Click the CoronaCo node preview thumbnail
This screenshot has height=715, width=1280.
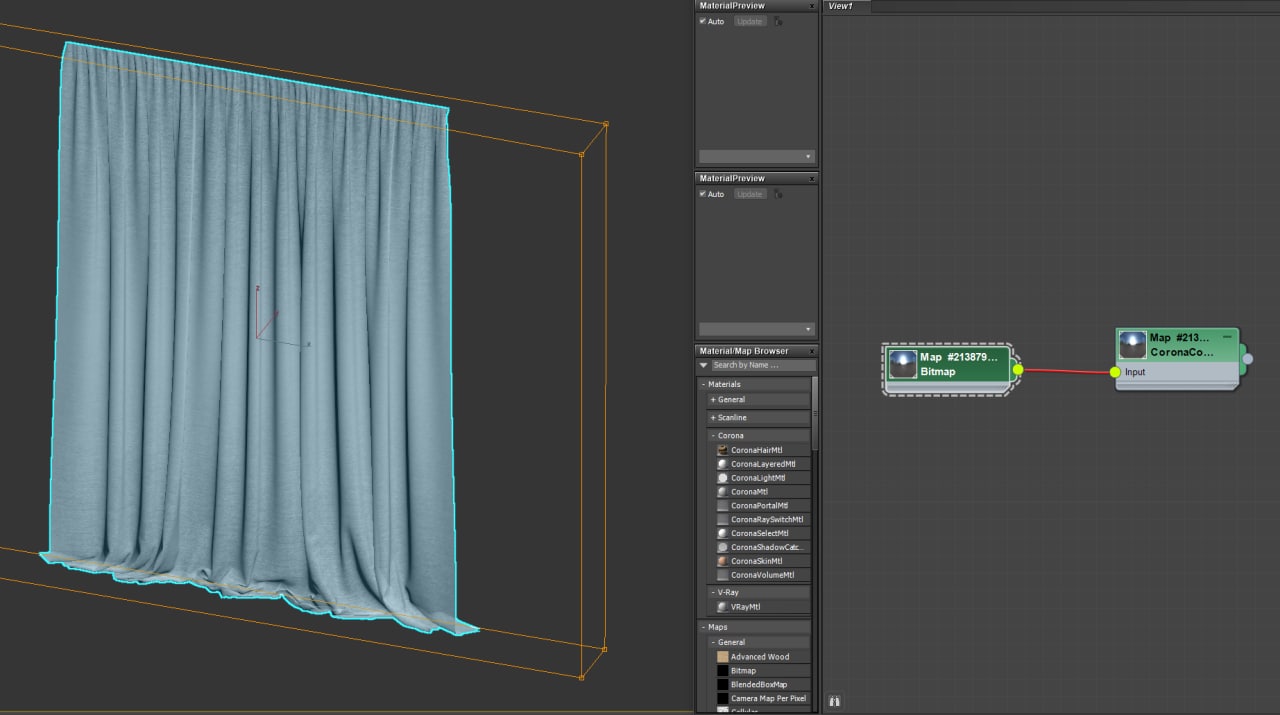[1133, 345]
